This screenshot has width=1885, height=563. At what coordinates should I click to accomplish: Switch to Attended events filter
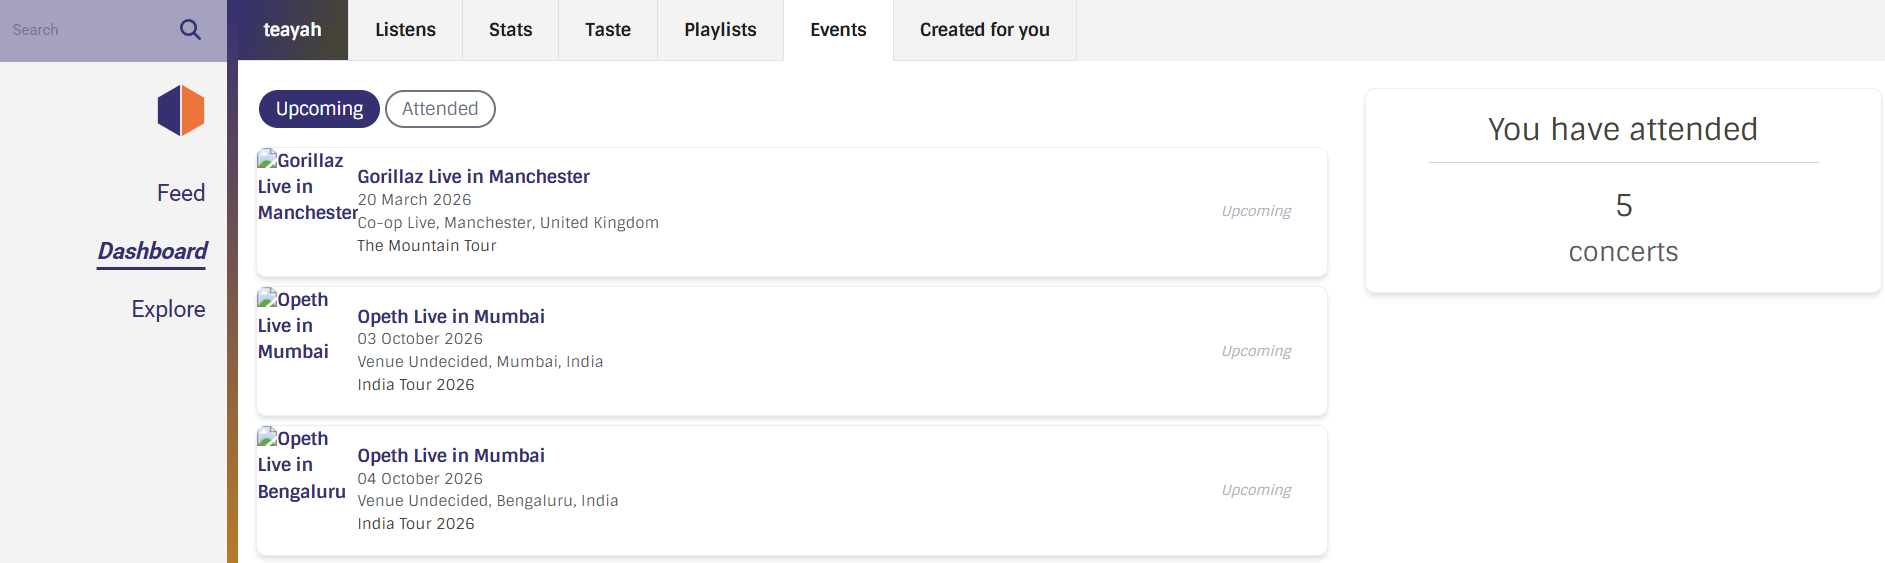pyautogui.click(x=440, y=109)
